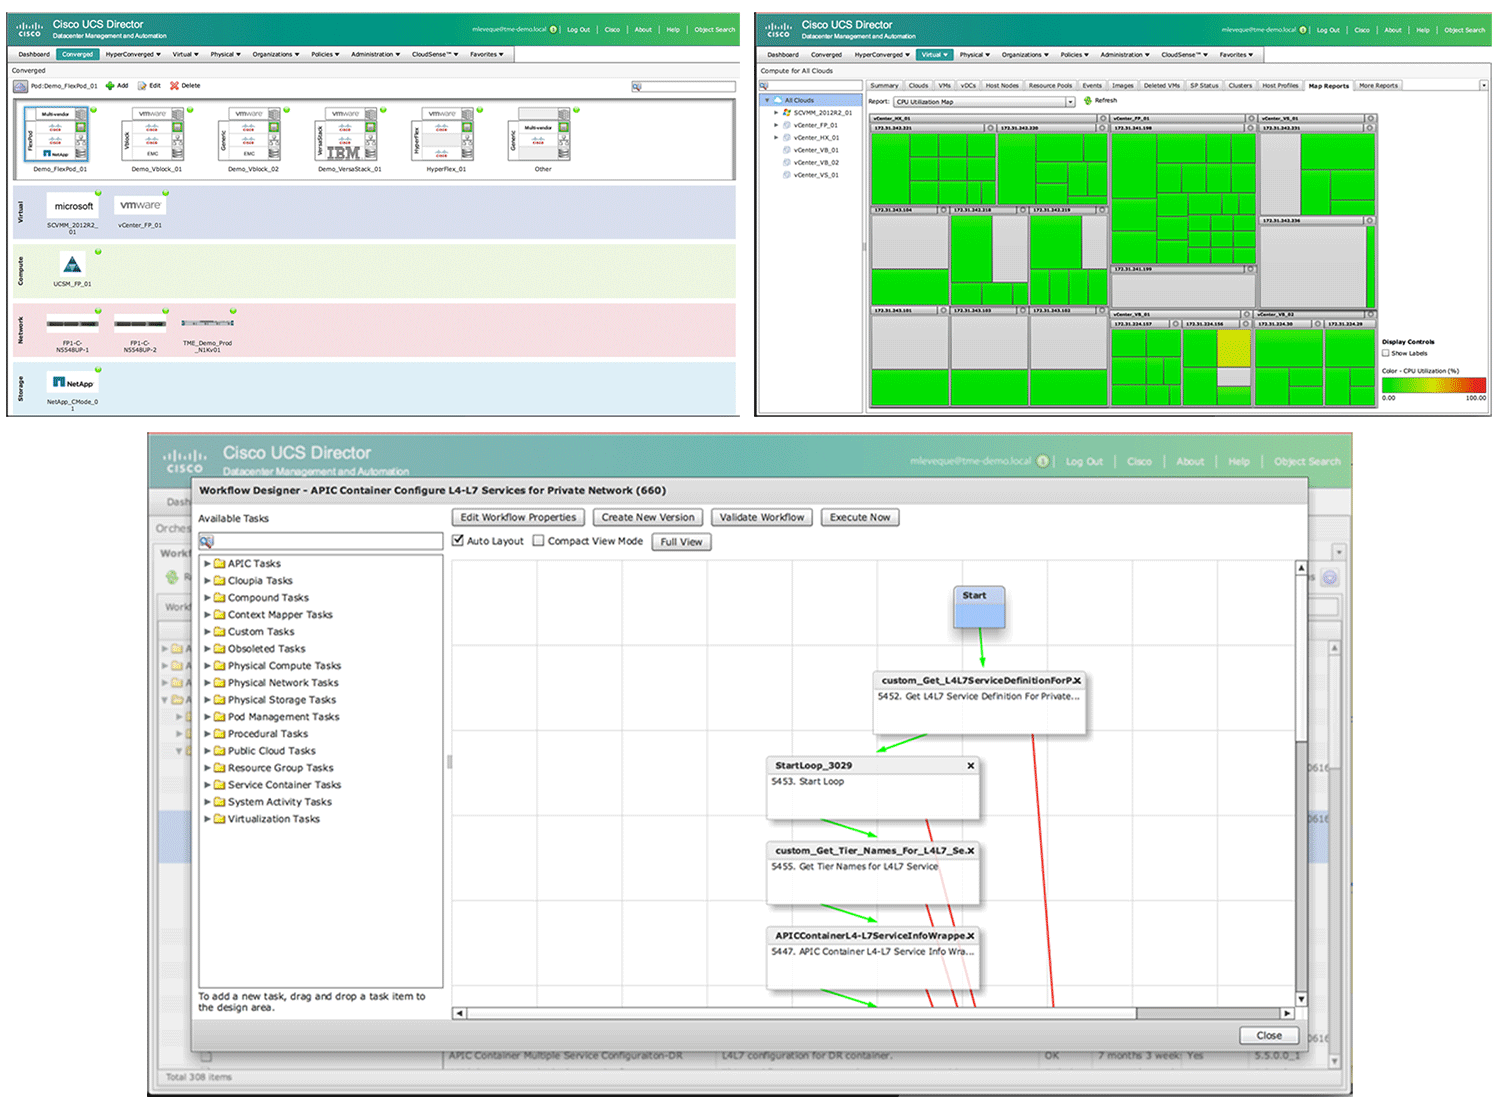Expand the Physical Compute Tasks folder
Image resolution: width=1500 pixels, height=1113 pixels.
point(207,665)
